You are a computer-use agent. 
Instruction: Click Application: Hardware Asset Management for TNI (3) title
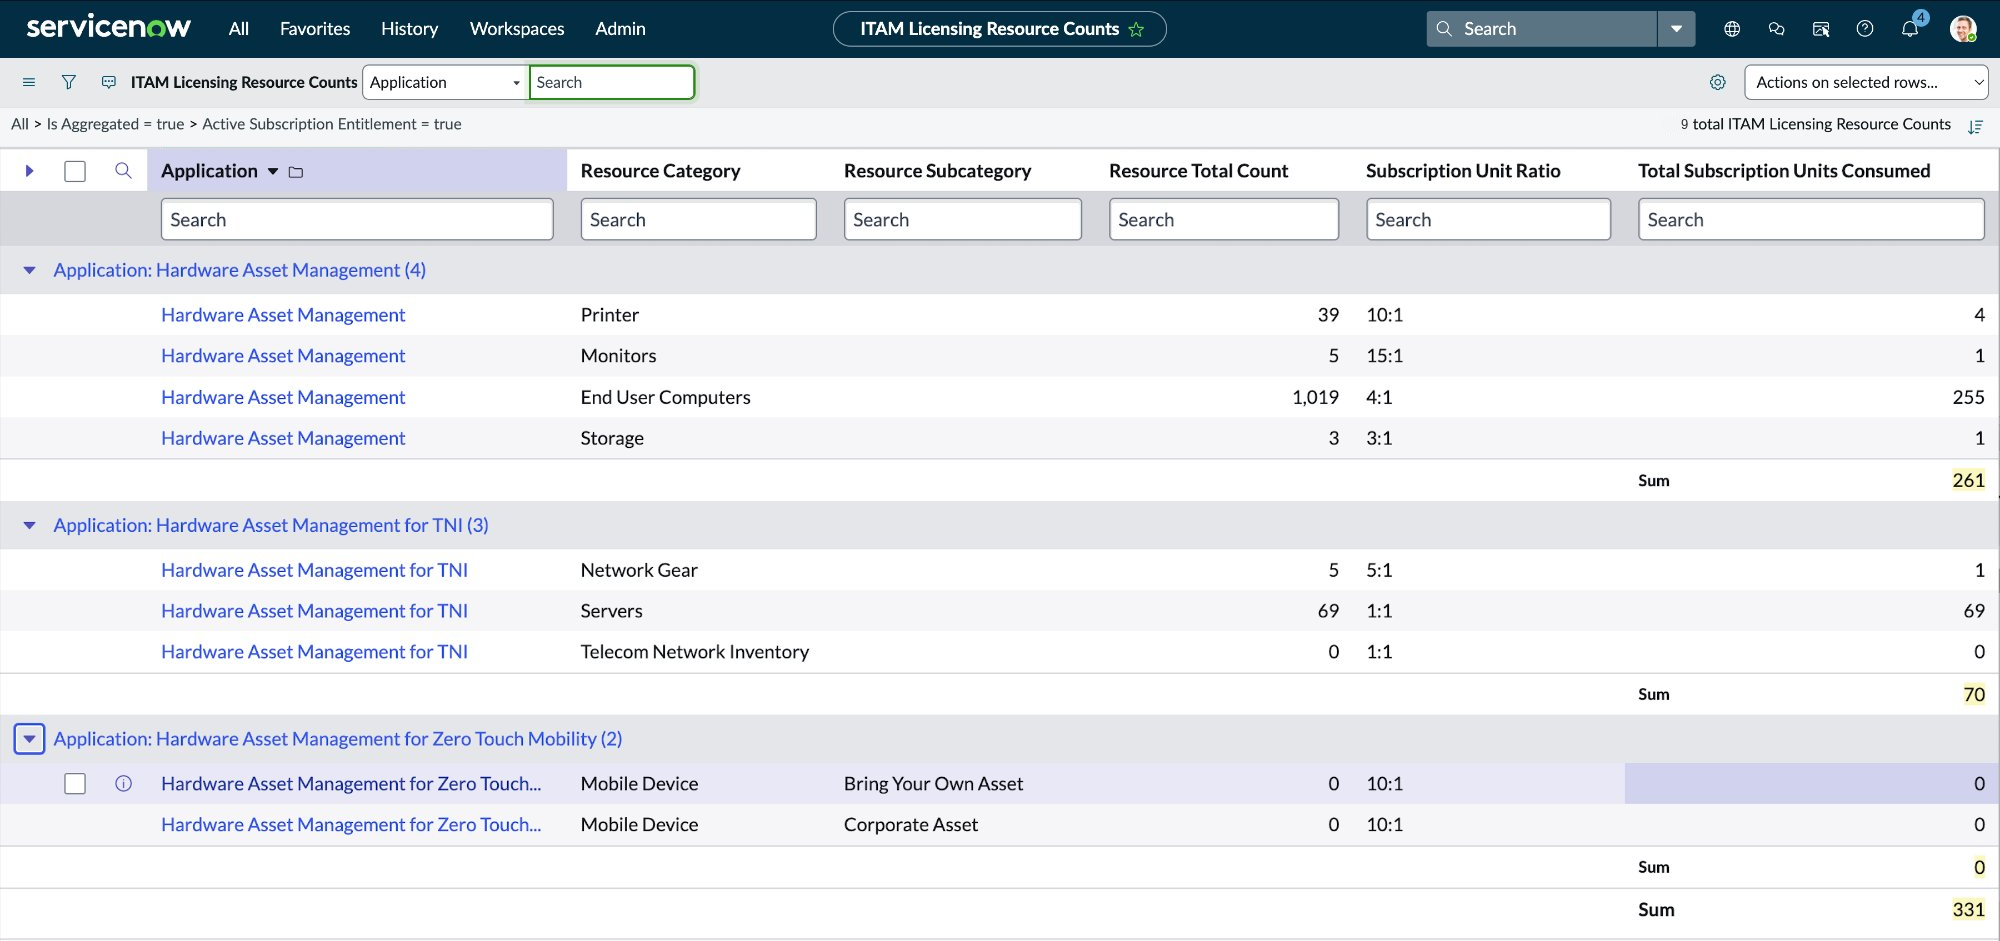tap(271, 525)
